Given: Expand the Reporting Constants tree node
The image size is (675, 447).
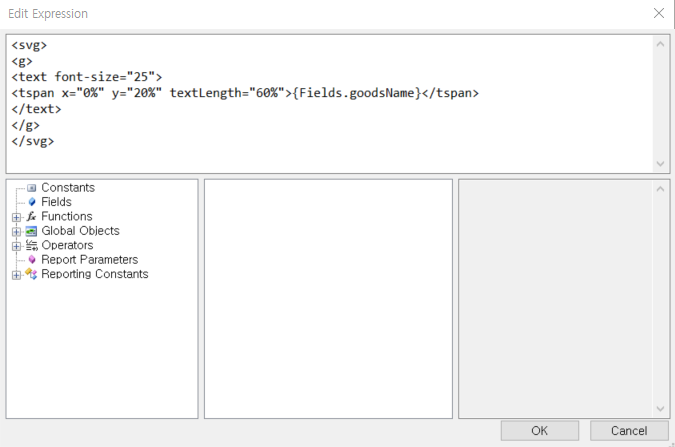Looking at the screenshot, I should click(16, 275).
